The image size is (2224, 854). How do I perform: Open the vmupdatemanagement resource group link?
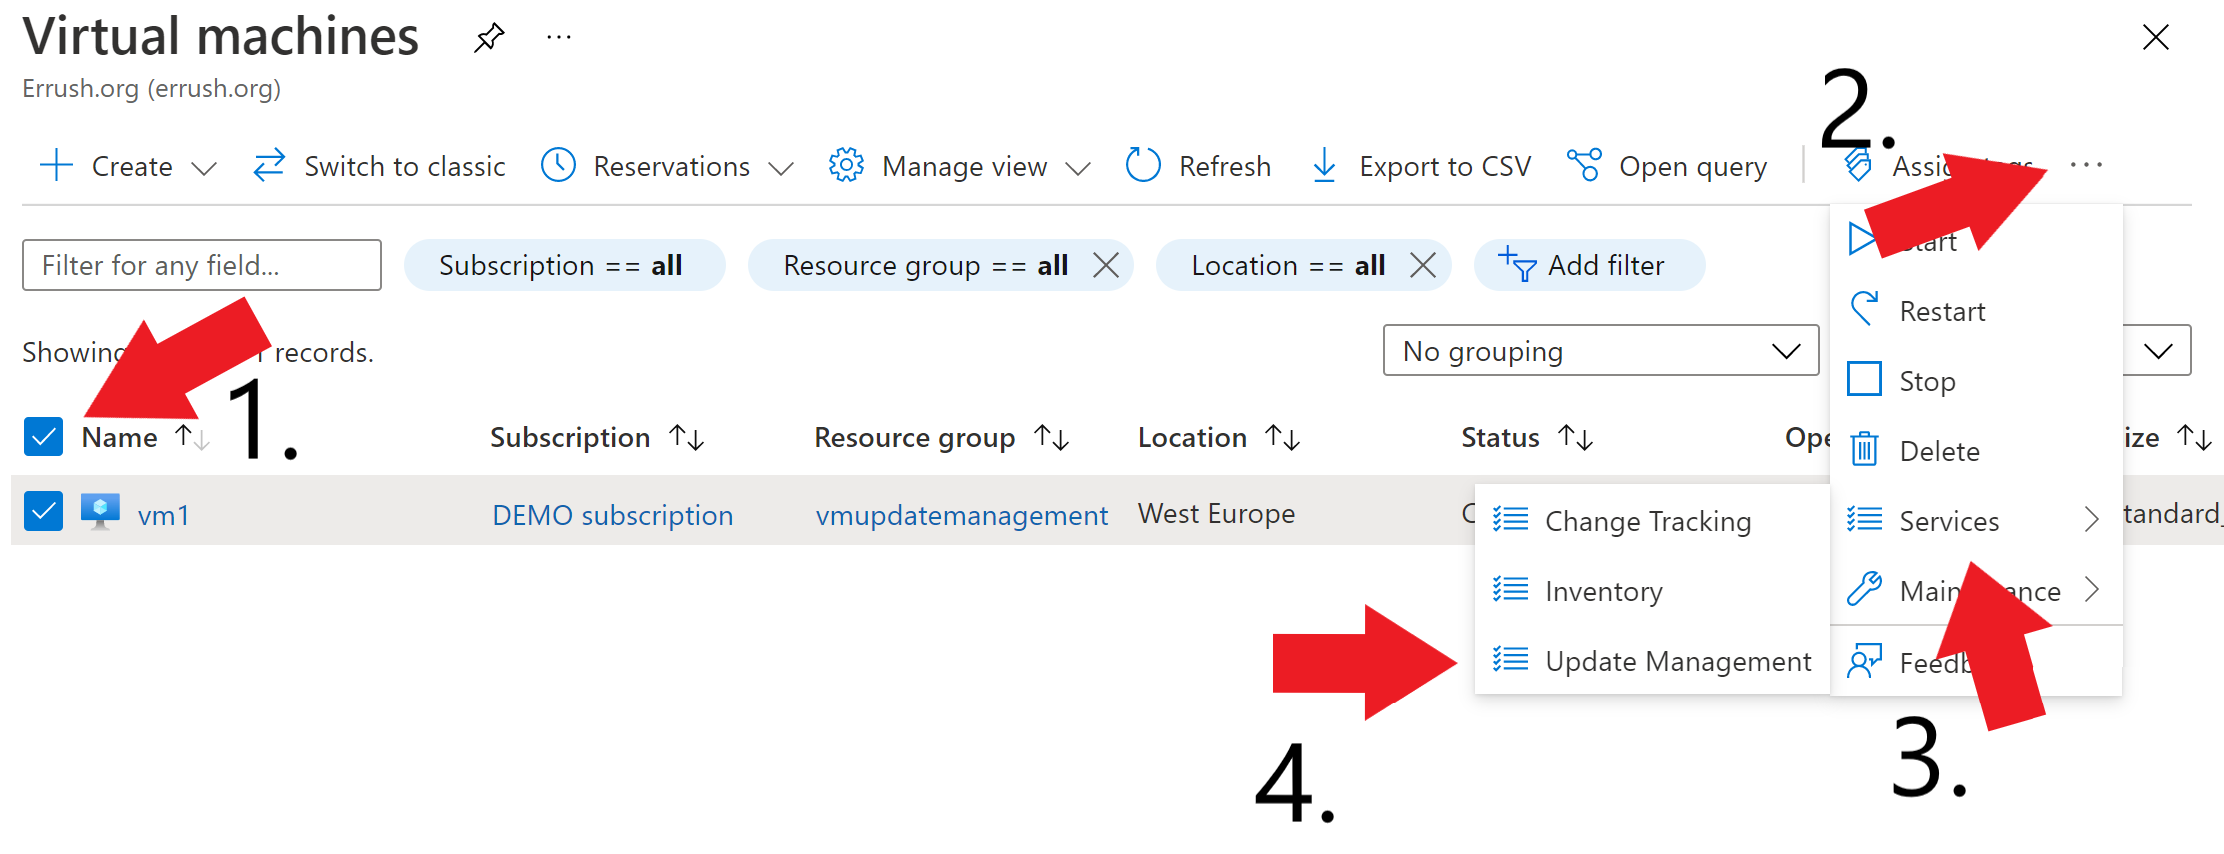[961, 515]
